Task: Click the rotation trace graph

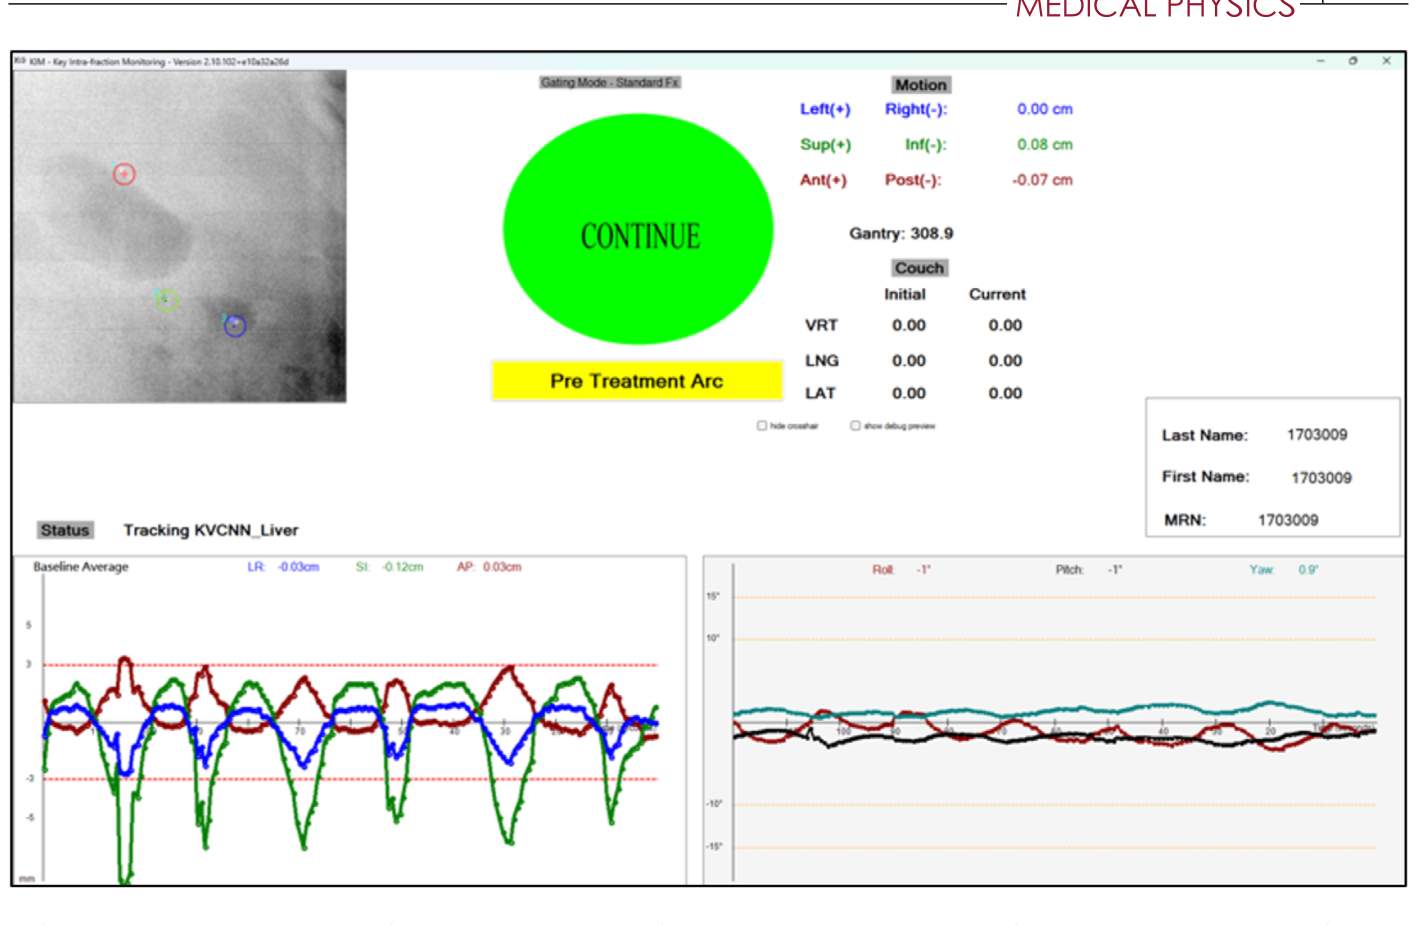Action: (x=1054, y=720)
